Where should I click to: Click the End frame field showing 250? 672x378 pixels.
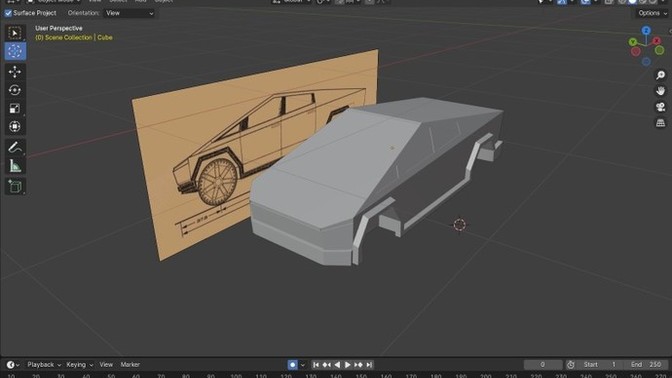click(645, 365)
